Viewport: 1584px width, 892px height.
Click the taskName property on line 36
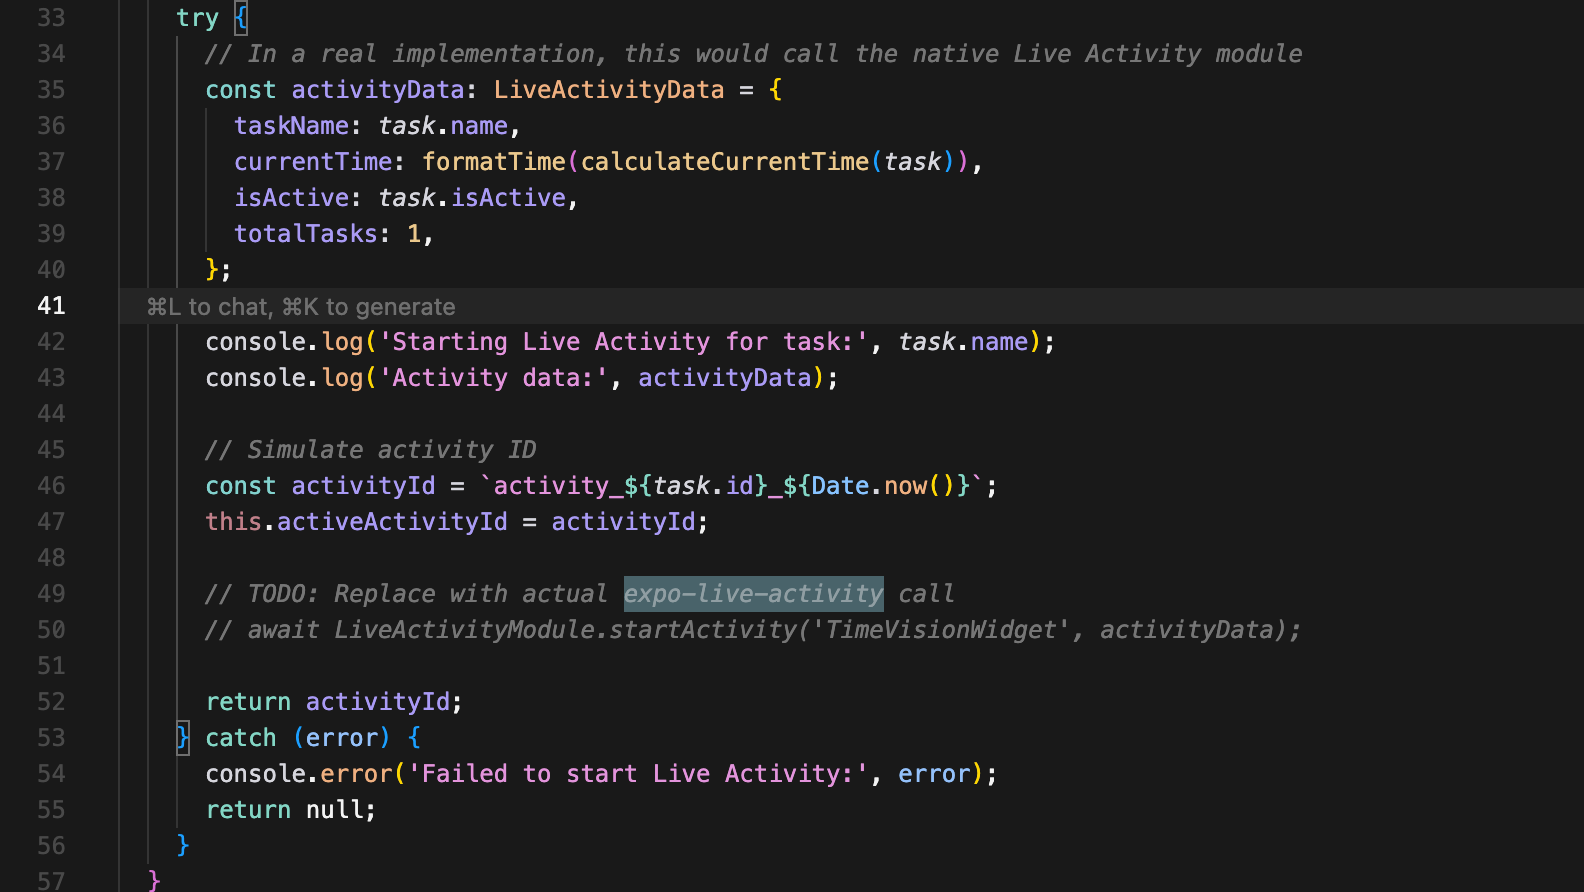tap(291, 126)
